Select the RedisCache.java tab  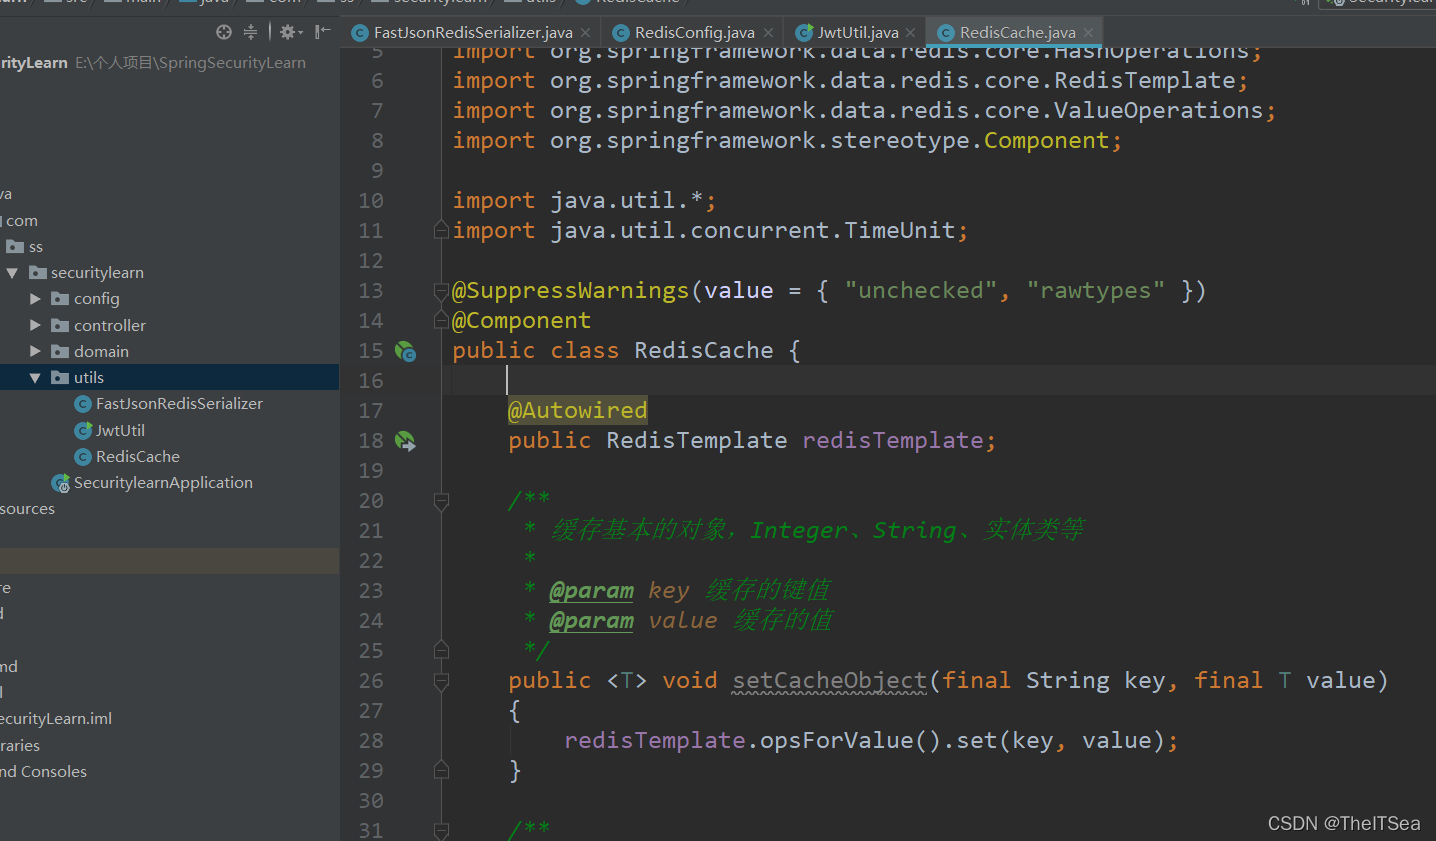click(x=1016, y=33)
